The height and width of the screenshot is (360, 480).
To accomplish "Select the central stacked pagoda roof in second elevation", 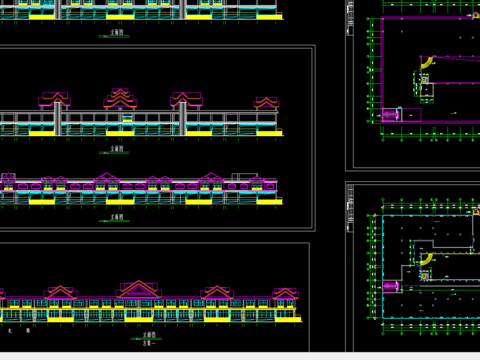I will pyautogui.click(x=120, y=98).
